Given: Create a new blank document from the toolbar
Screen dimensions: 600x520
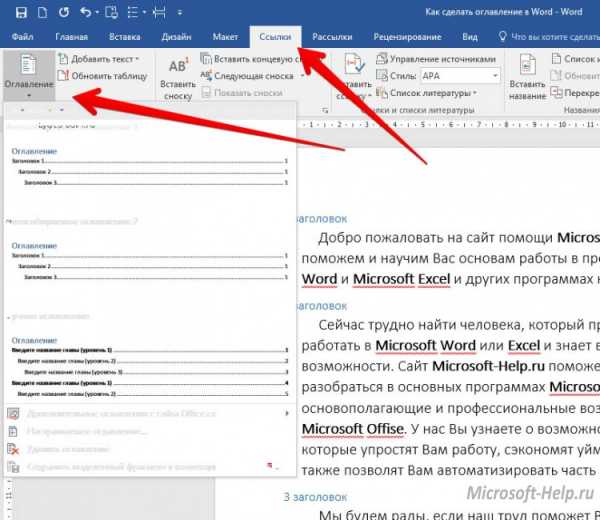Looking at the screenshot, I should (x=42, y=13).
